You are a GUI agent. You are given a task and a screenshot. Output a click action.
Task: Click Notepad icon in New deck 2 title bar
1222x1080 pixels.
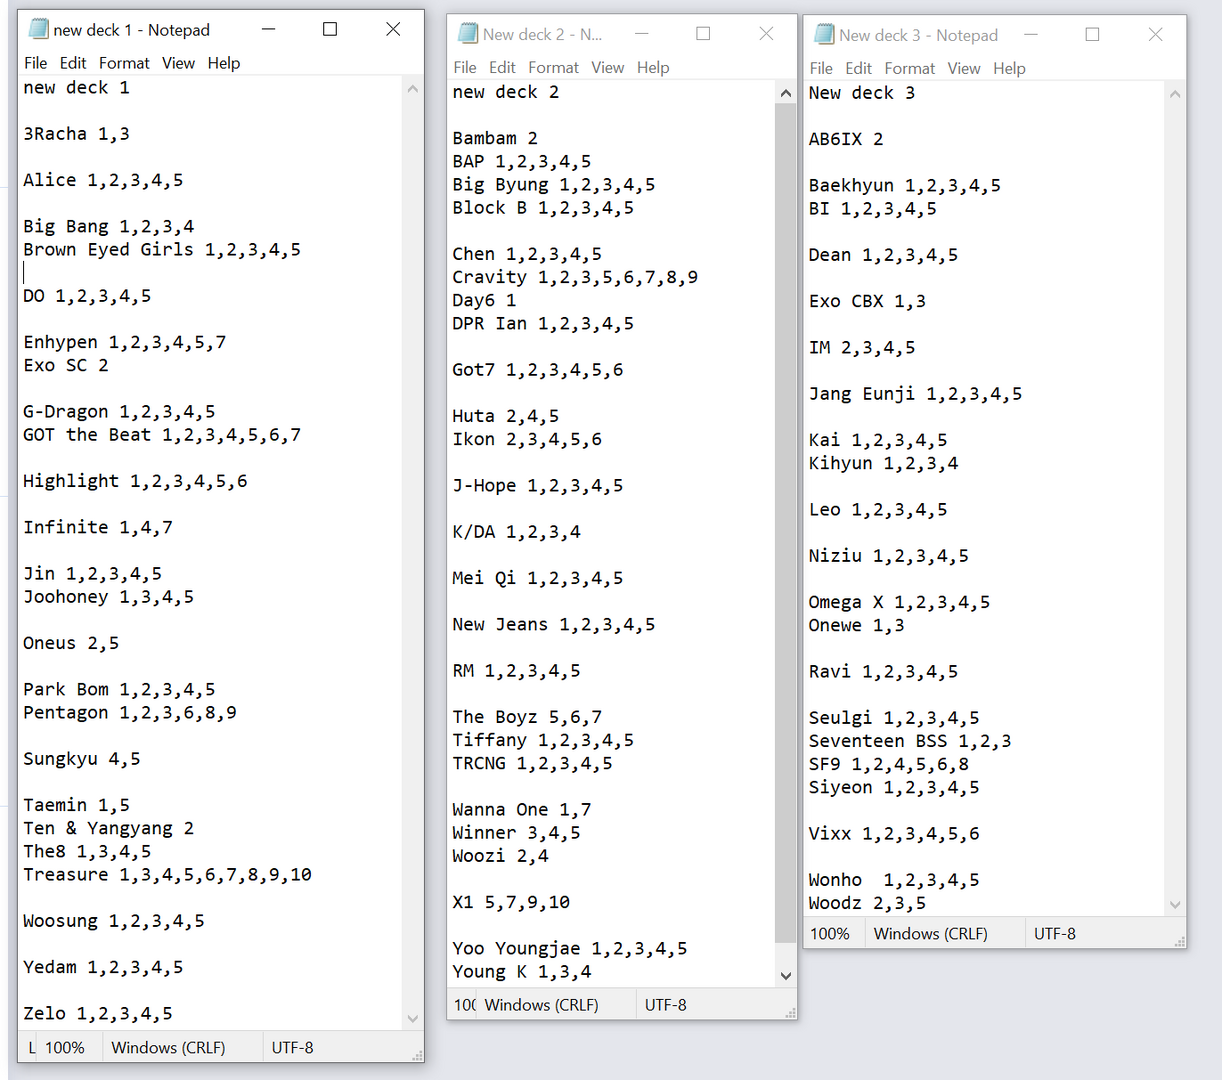[468, 34]
